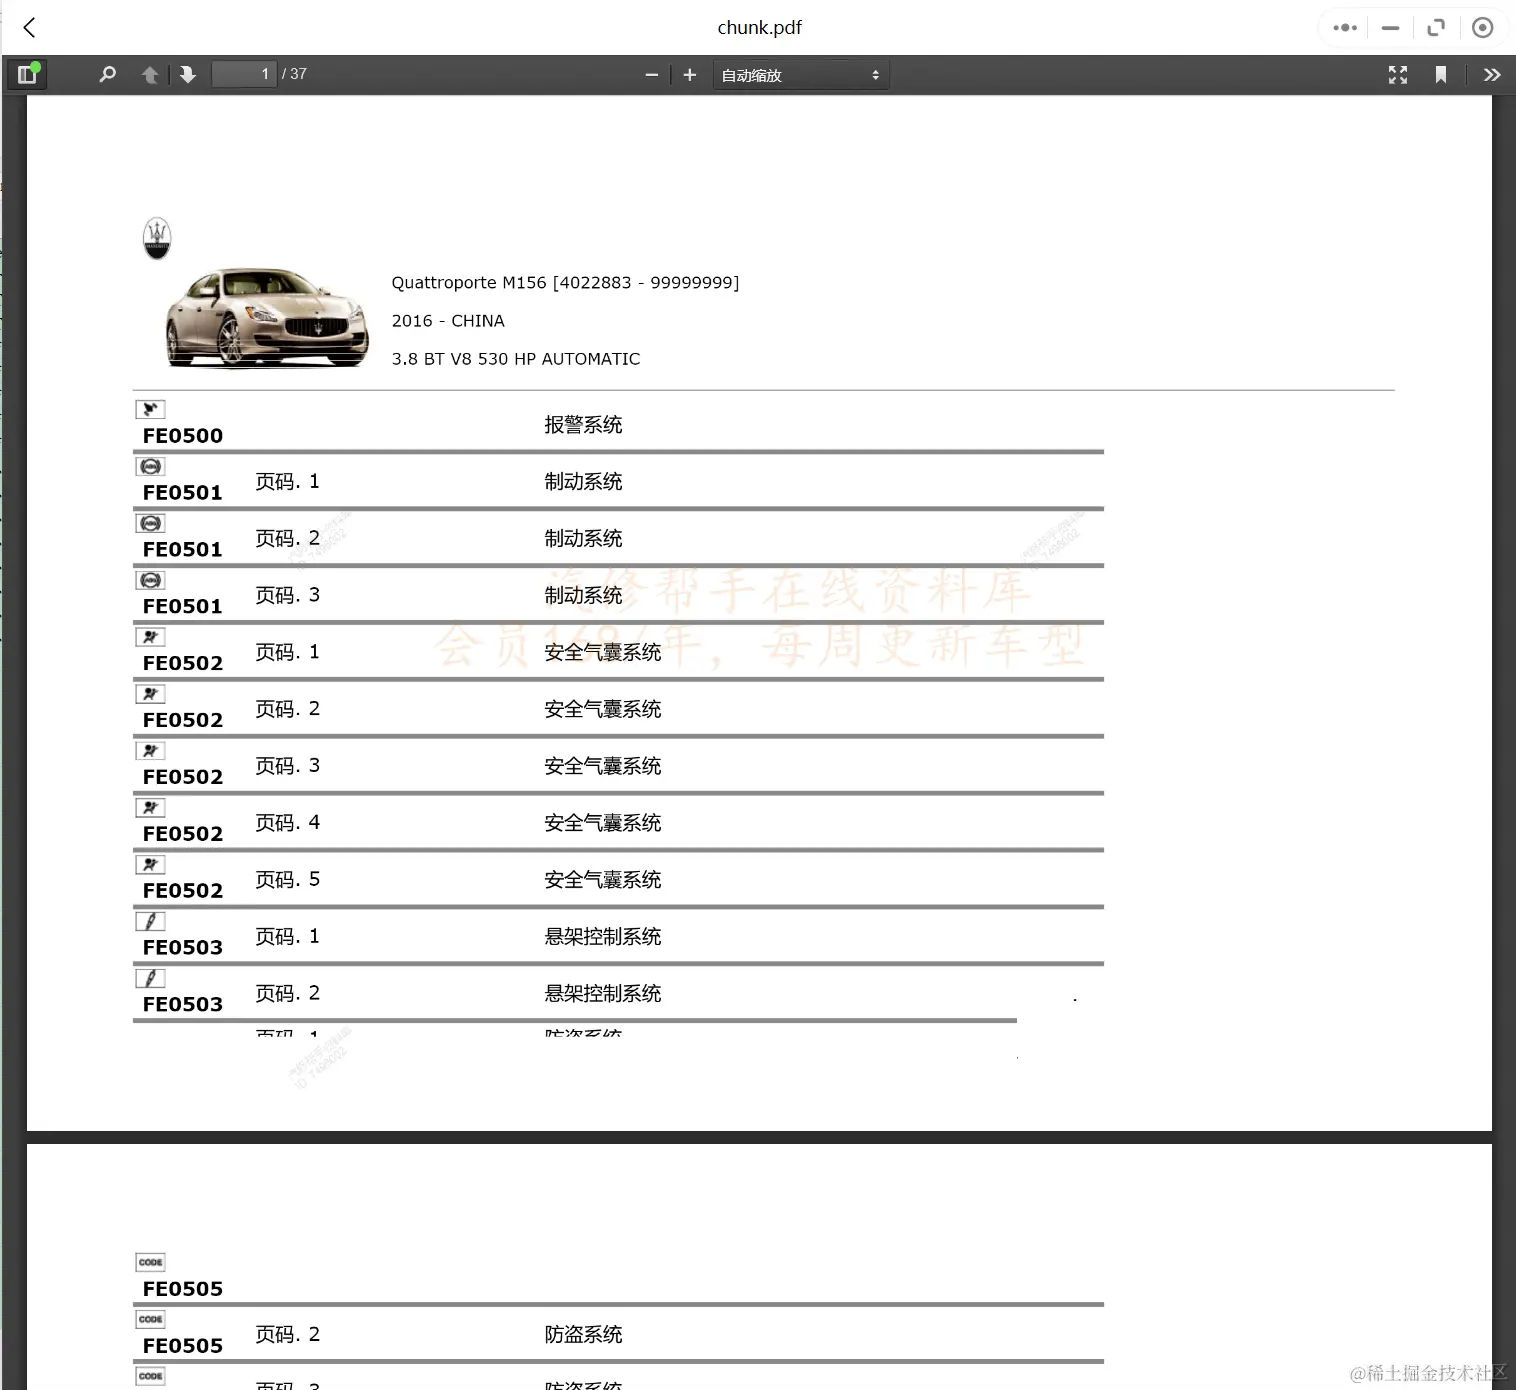The width and height of the screenshot is (1516, 1390).
Task: Click the chunk.pdf title
Action: [759, 28]
